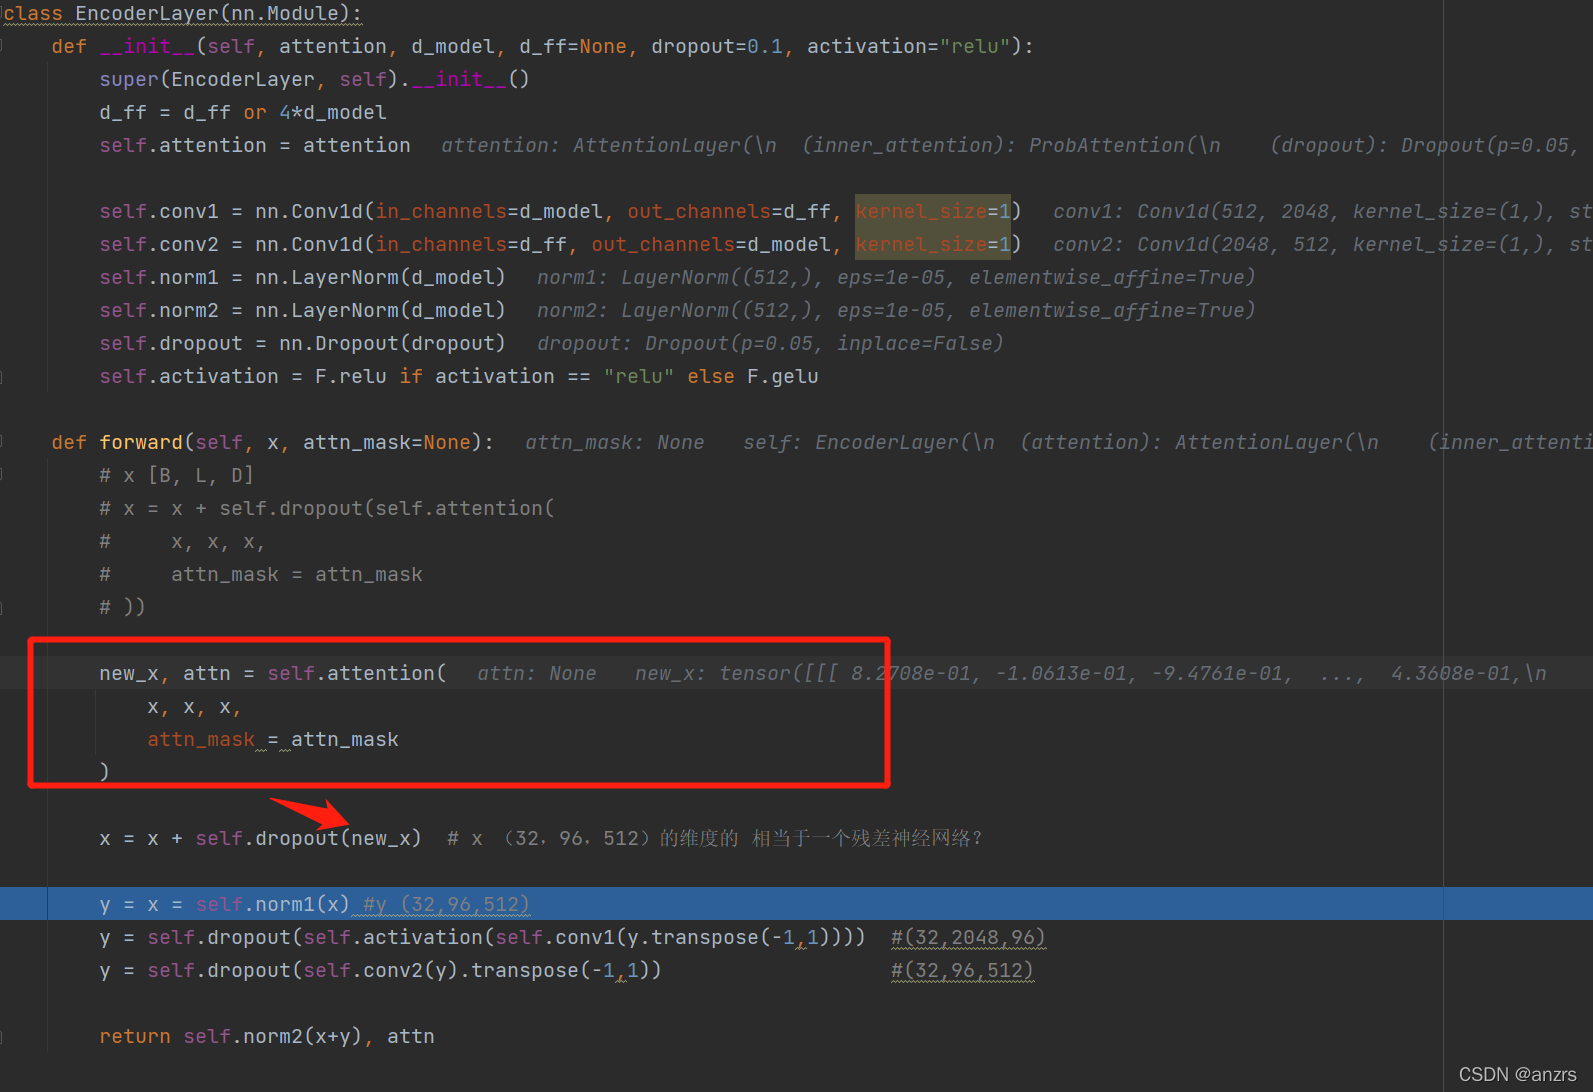
Task: Click Chinese comment '# x (32, 96, 512)的维度的'
Action: click(x=592, y=838)
